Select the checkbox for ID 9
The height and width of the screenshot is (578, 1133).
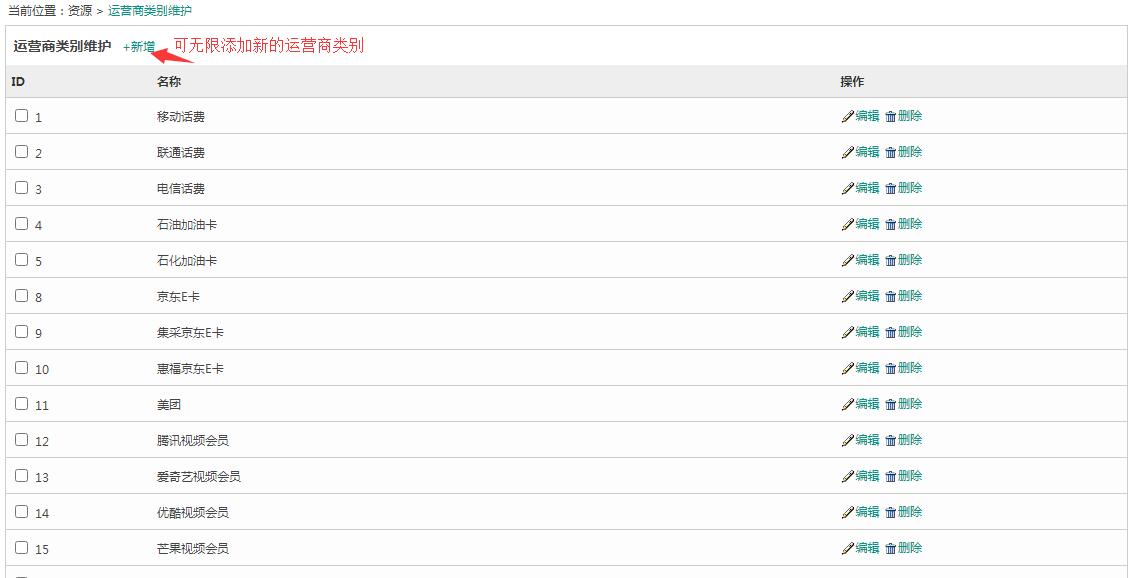pyautogui.click(x=22, y=332)
